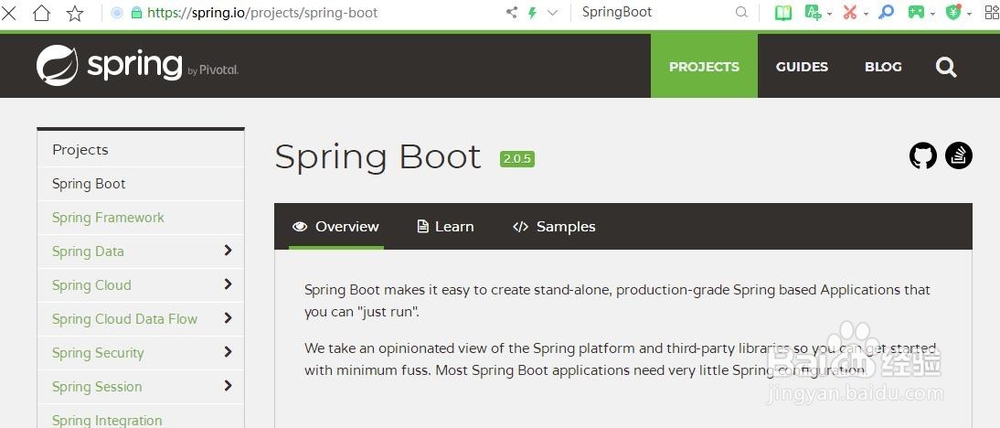Image resolution: width=1000 pixels, height=428 pixels.
Task: Open the Spring Integration sidebar link
Action: point(107,420)
